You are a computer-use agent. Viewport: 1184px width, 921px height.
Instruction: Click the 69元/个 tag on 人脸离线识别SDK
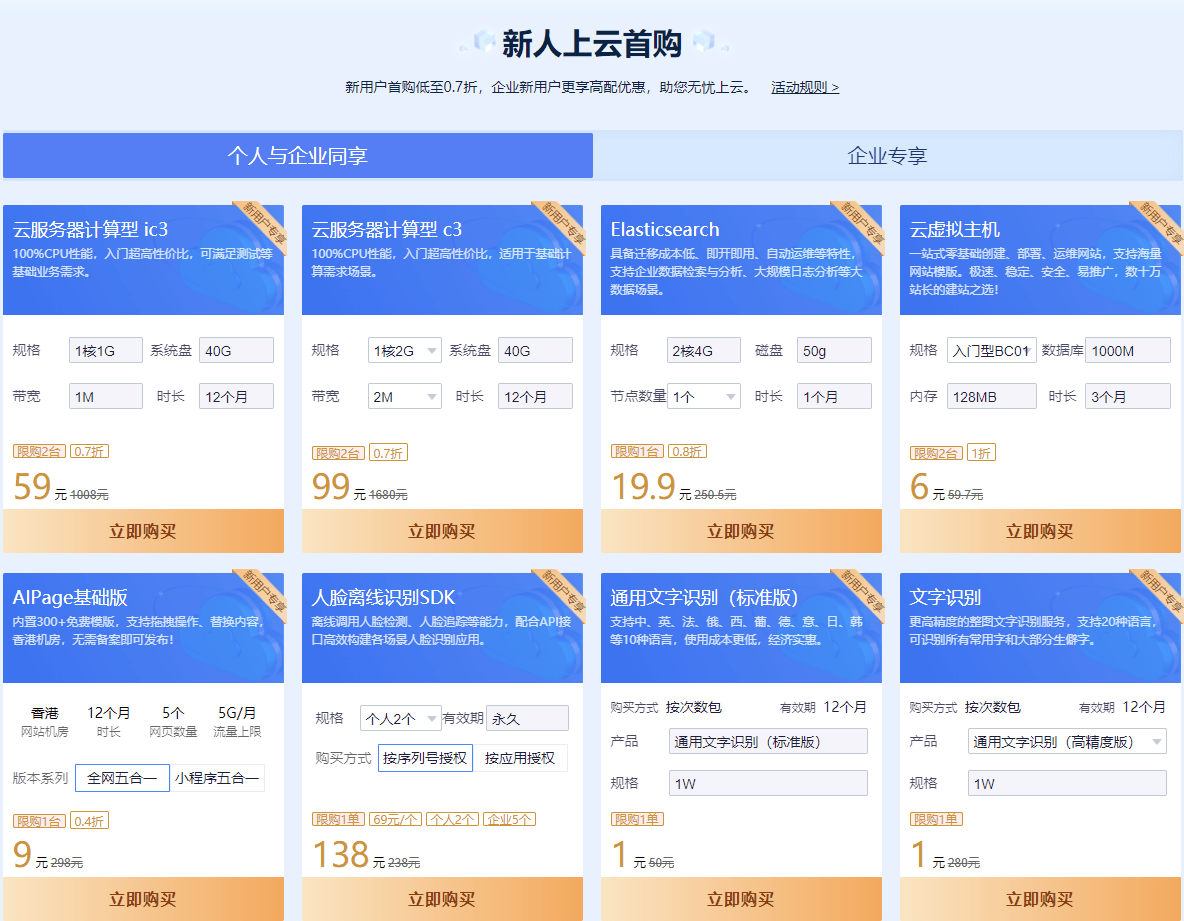[x=396, y=819]
